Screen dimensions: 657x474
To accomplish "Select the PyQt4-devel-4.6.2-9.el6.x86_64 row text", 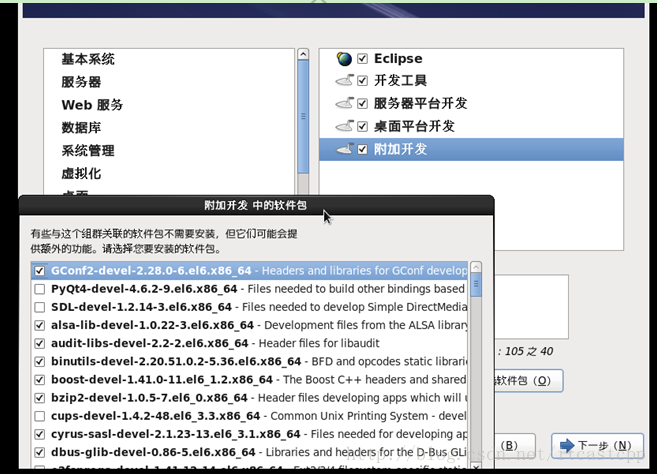I will 144,289.
